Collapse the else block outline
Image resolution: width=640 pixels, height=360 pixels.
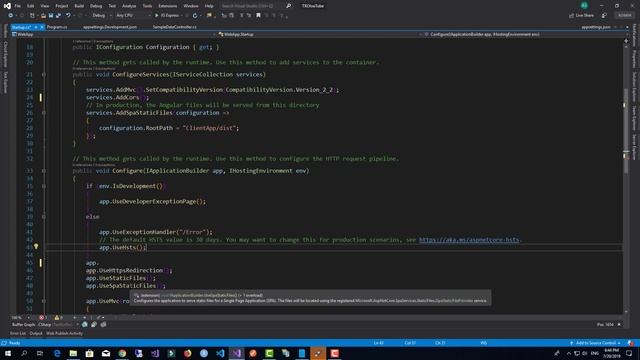[x=44, y=217]
